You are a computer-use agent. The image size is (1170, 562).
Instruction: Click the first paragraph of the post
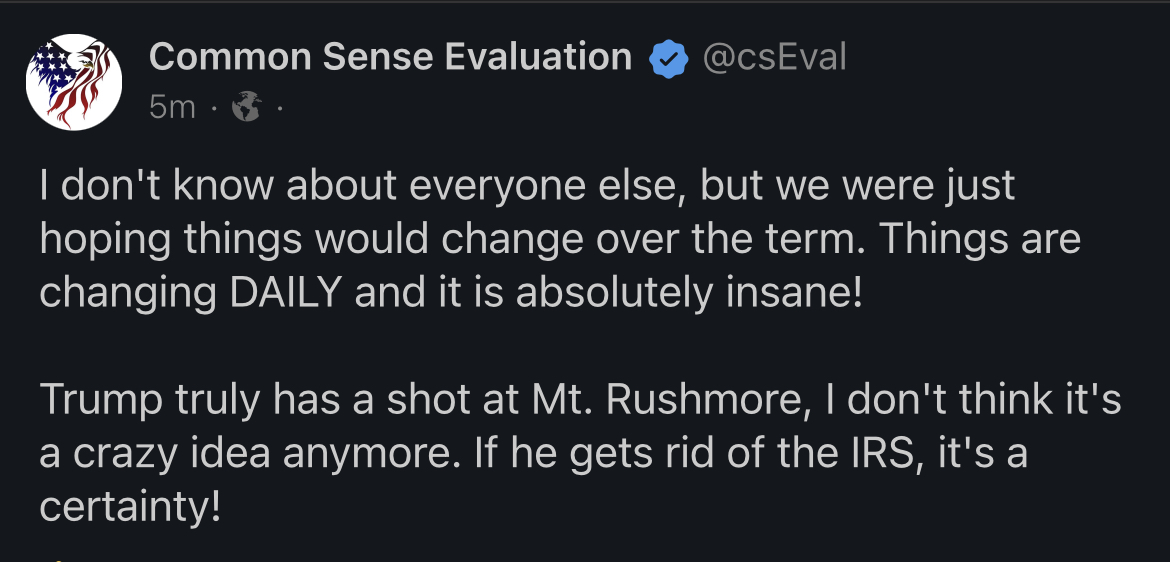560,241
